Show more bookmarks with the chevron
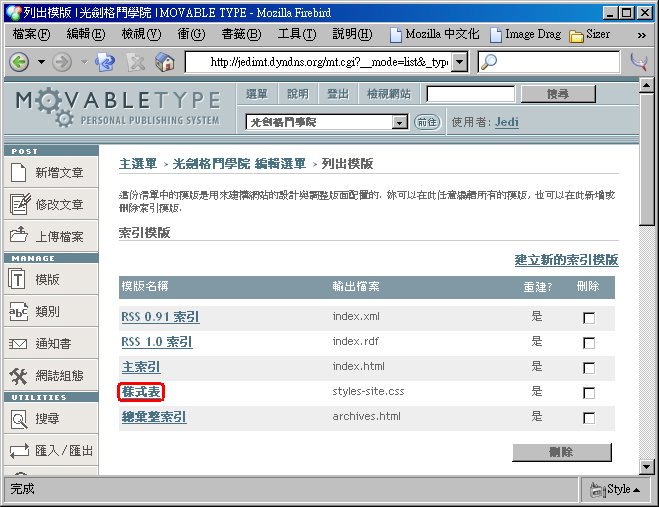The image size is (659, 507). click(x=641, y=35)
